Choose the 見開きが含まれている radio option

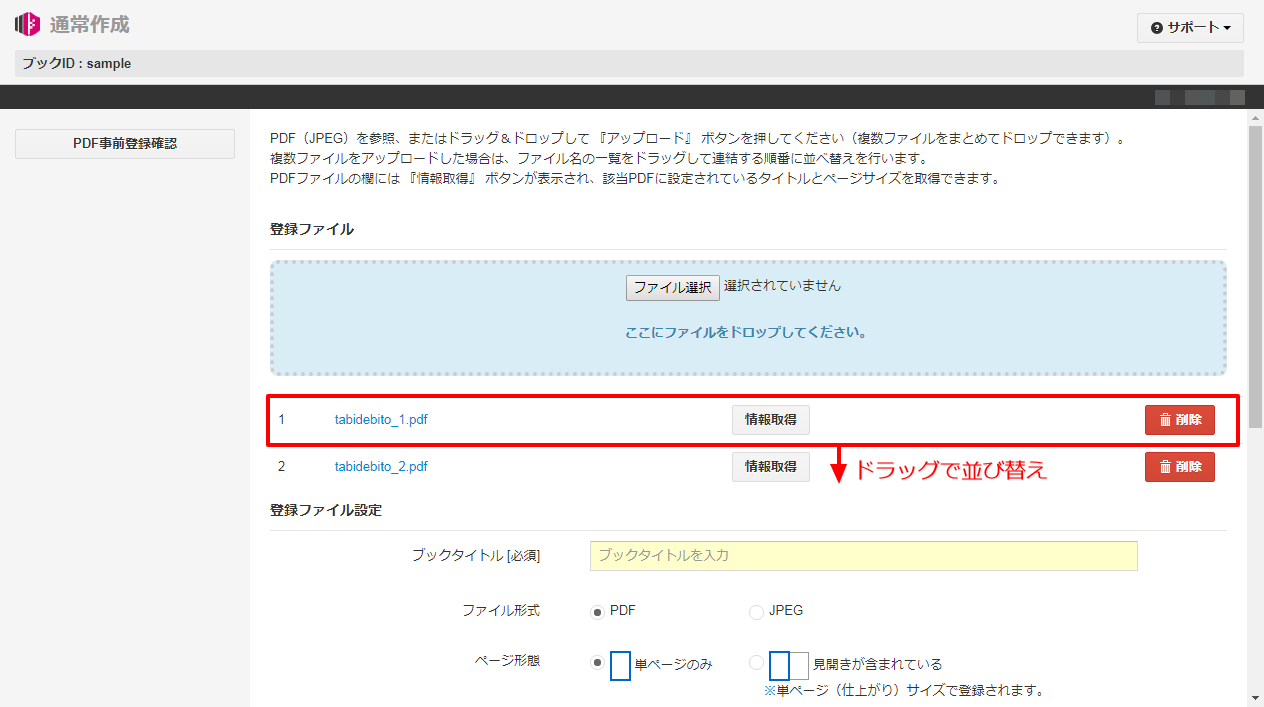[756, 662]
